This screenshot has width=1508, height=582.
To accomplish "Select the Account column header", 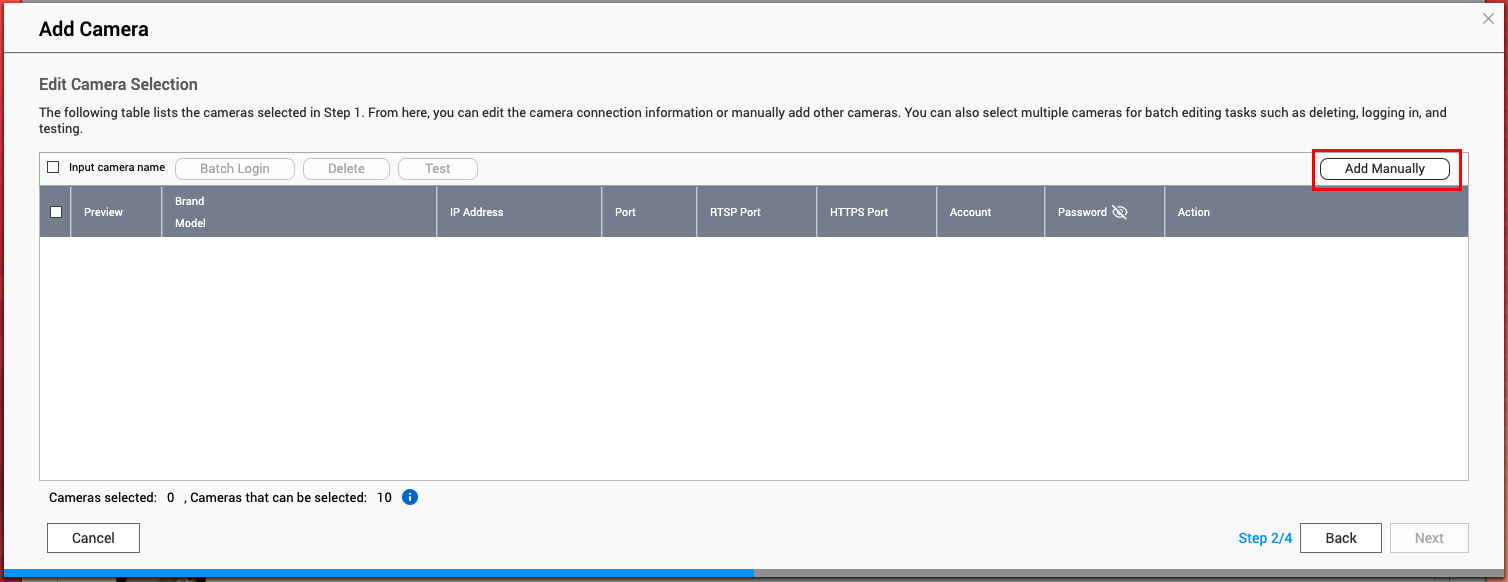I will [x=970, y=212].
